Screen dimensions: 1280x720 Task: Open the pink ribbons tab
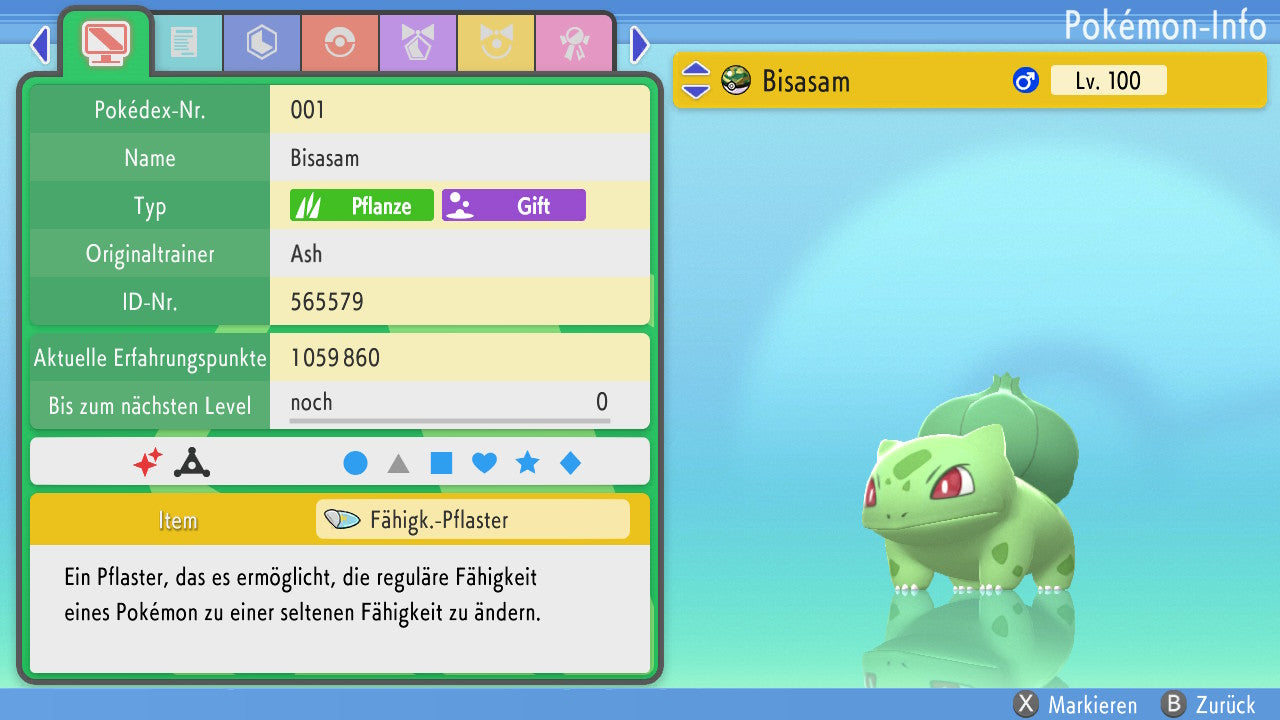pos(573,43)
